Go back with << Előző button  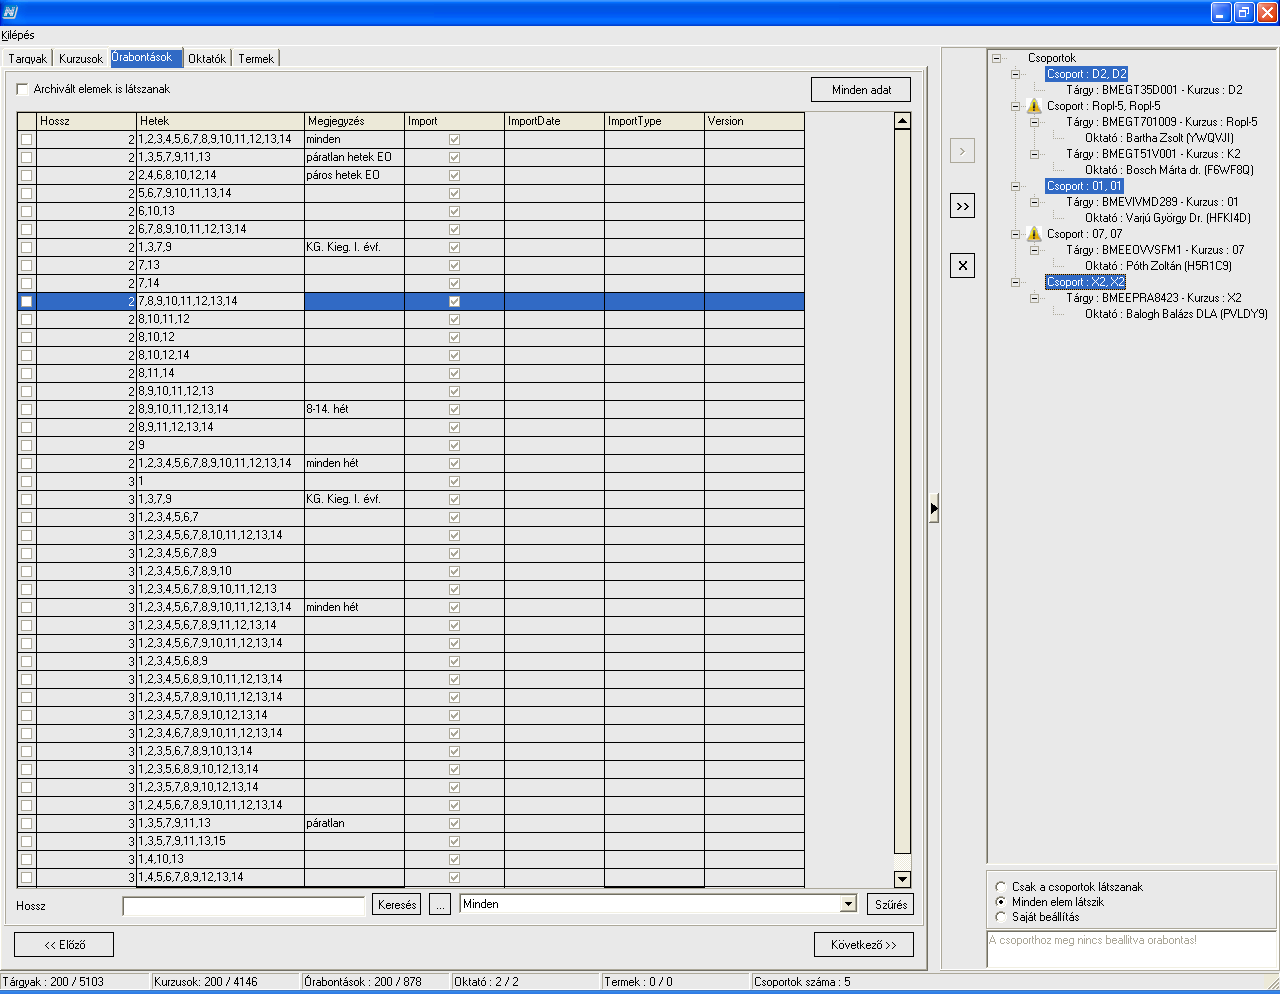click(64, 944)
